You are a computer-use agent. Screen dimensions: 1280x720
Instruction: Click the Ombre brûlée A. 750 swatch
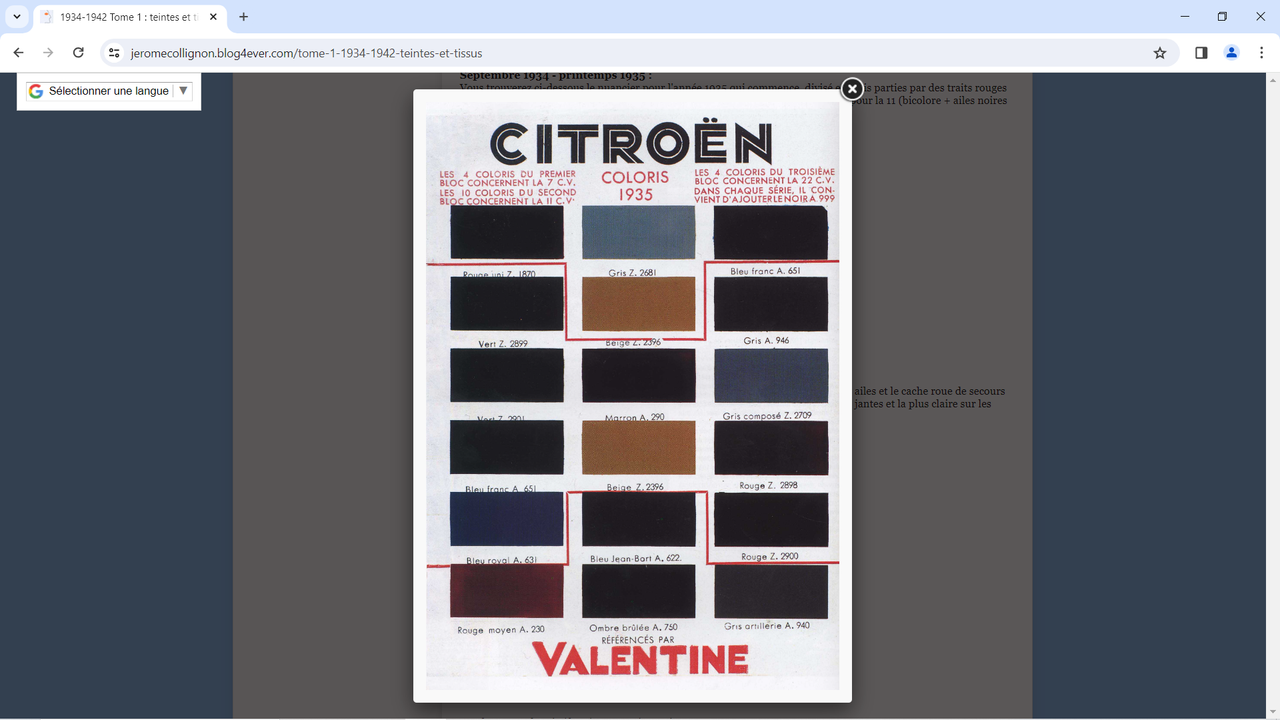pyautogui.click(x=638, y=591)
